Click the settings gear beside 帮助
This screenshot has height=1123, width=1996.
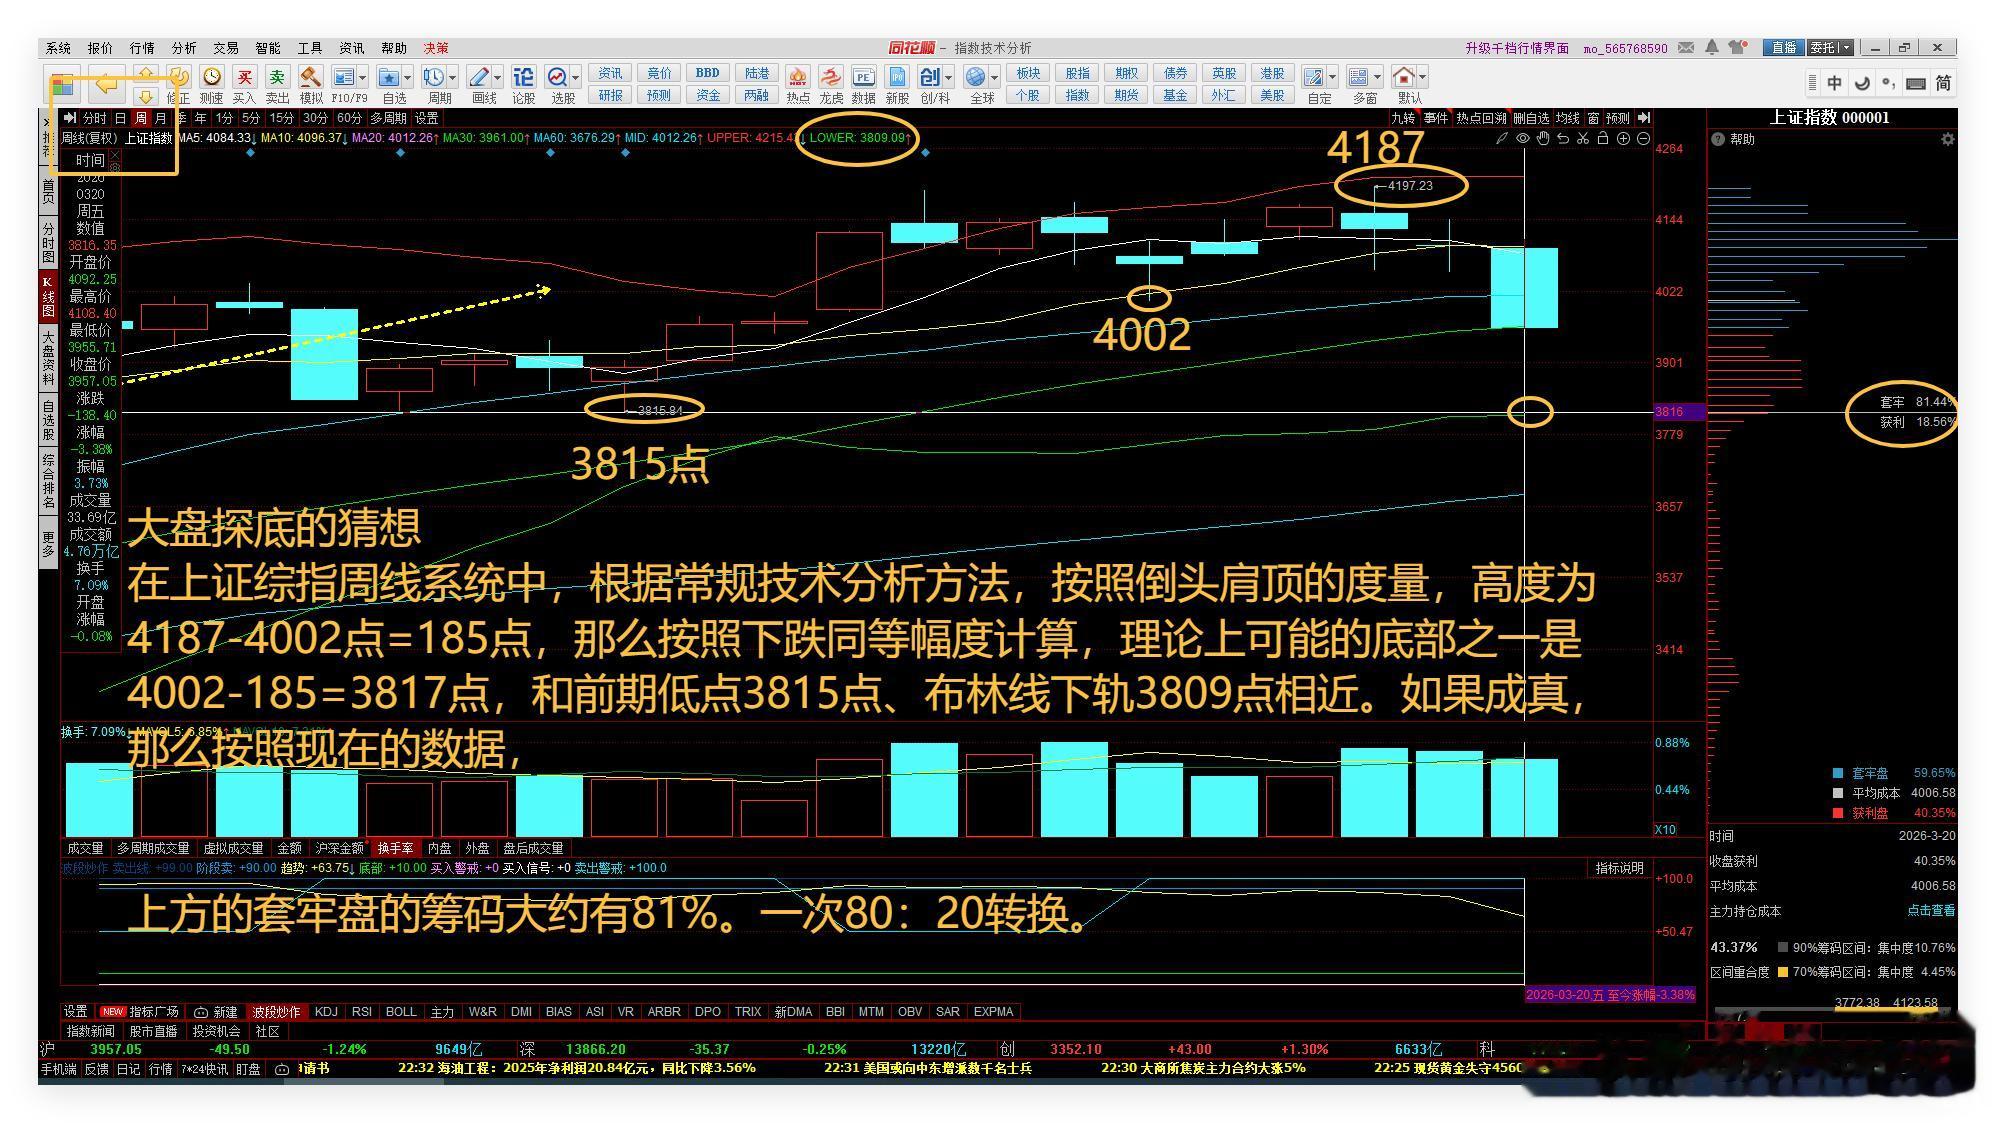tap(1947, 140)
